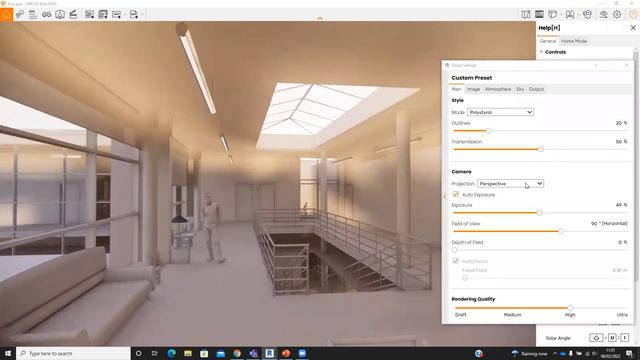Open the Atmosphere tab

tap(498, 89)
